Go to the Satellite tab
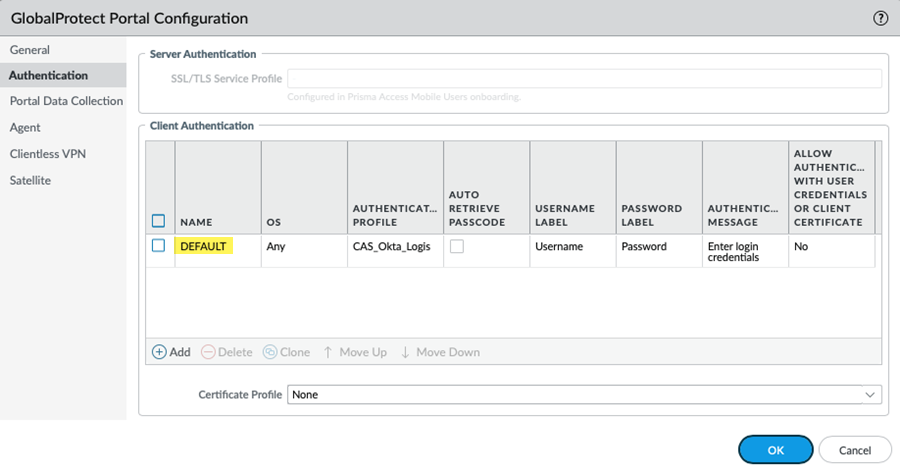The height and width of the screenshot is (474, 900). (30, 180)
